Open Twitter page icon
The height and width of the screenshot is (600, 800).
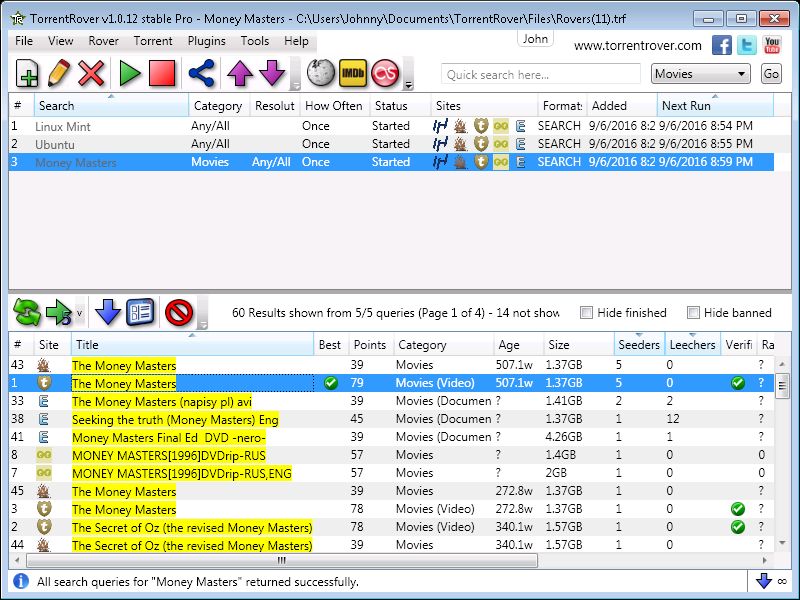coord(746,45)
